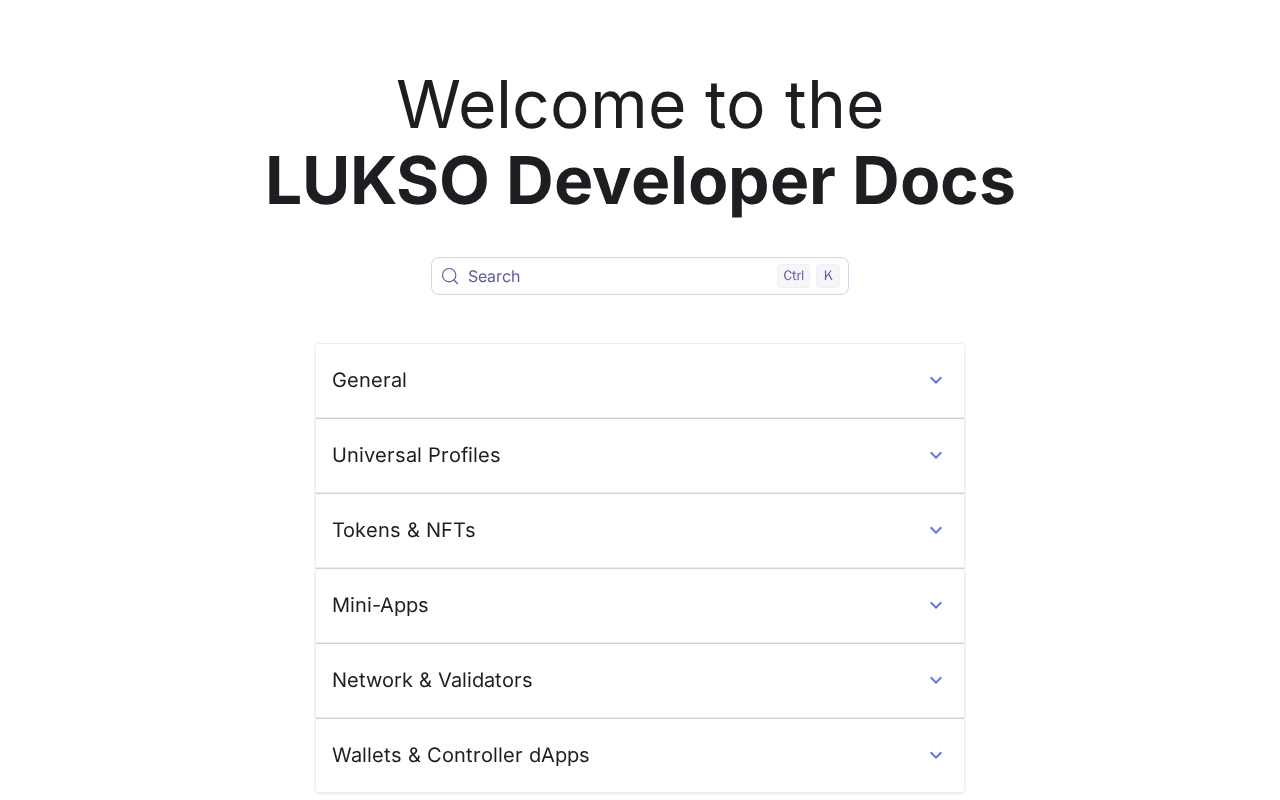This screenshot has height=800, width=1280.
Task: Expand the Universal Profiles chevron
Action: [936, 455]
